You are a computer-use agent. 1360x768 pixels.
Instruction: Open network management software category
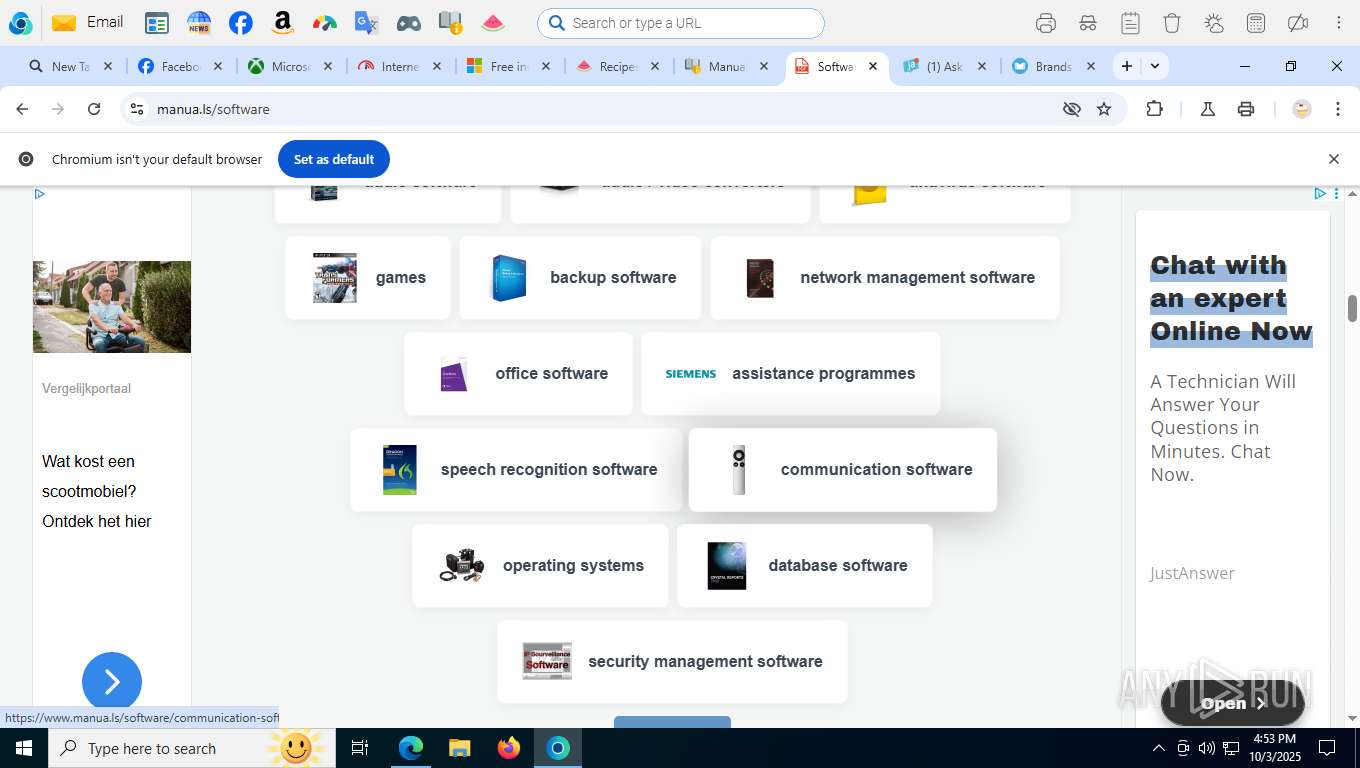tap(885, 278)
